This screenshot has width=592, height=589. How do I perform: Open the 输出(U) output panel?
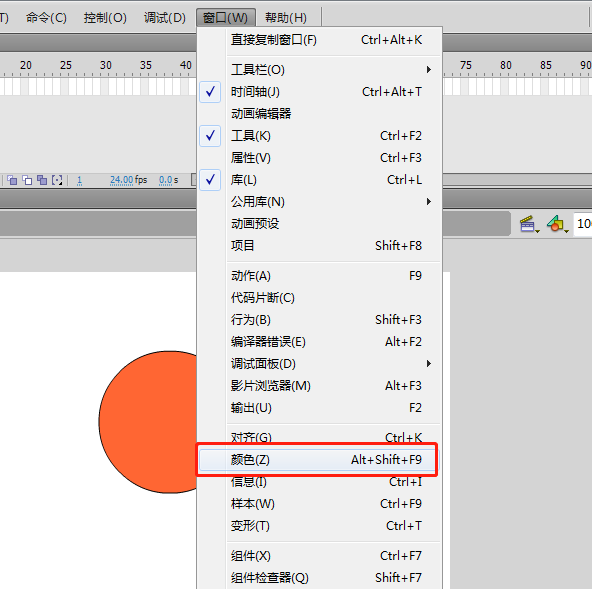pyautogui.click(x=319, y=408)
